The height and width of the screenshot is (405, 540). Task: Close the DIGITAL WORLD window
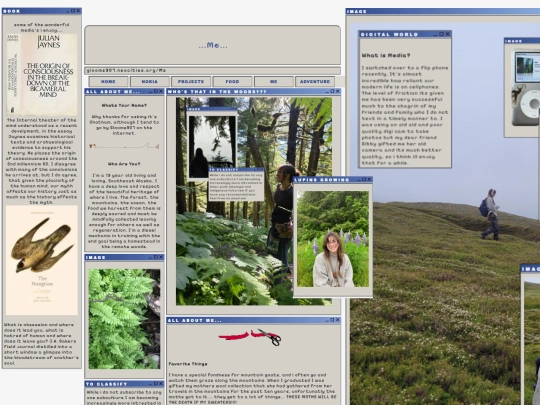click(448, 34)
